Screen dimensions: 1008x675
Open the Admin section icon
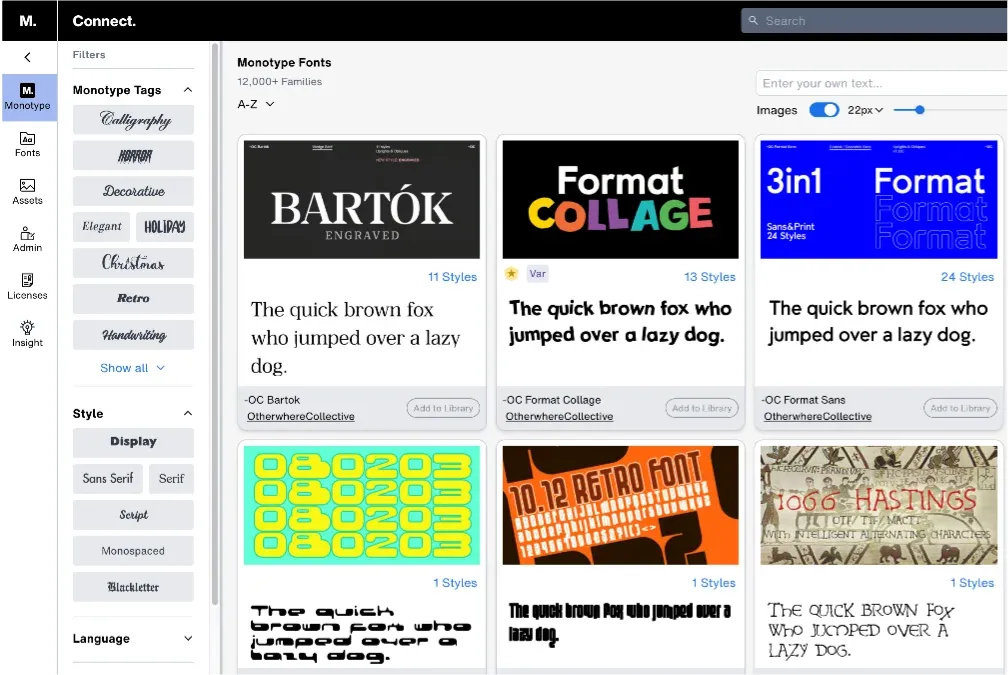coord(28,233)
